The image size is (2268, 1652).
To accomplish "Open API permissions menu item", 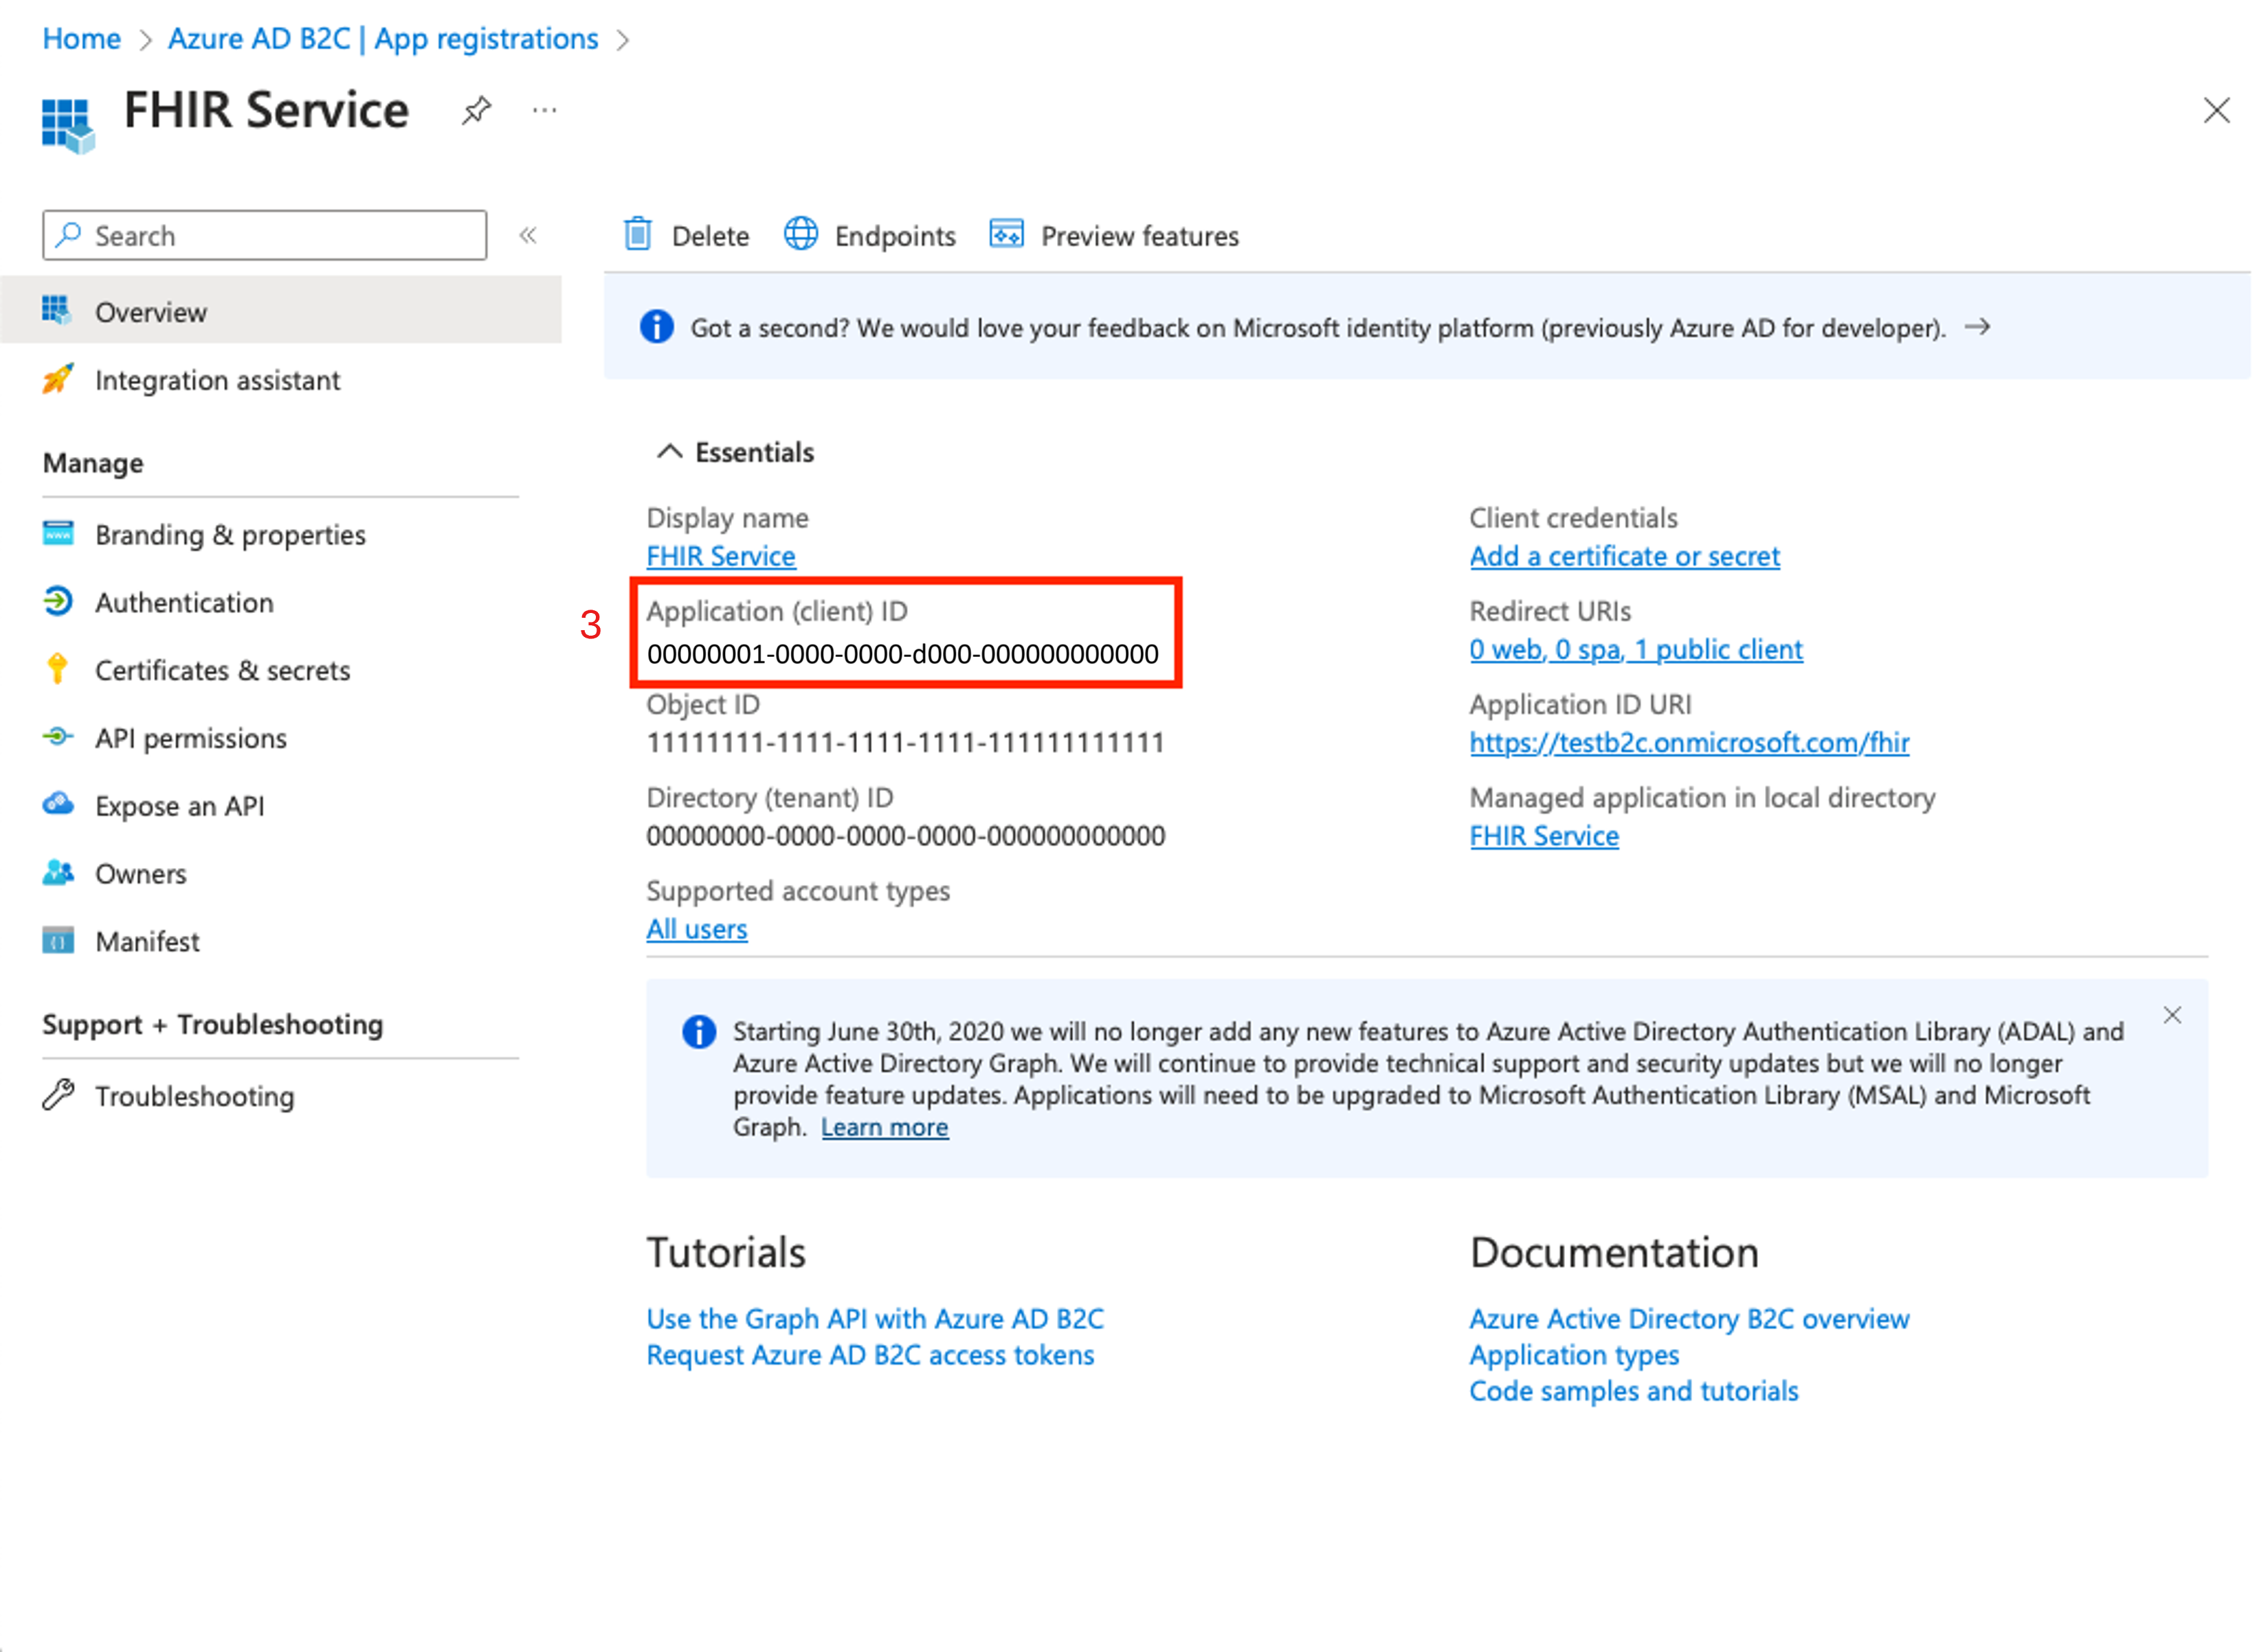I will (191, 738).
